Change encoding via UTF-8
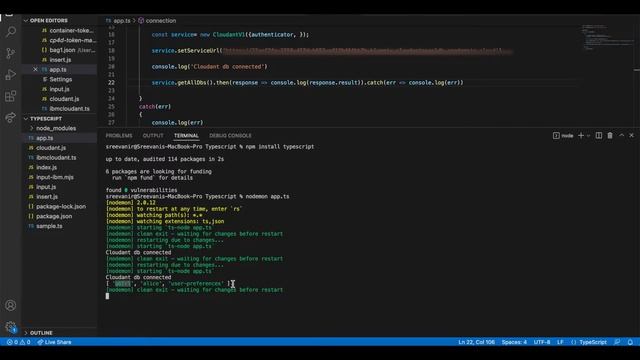 tap(542, 342)
